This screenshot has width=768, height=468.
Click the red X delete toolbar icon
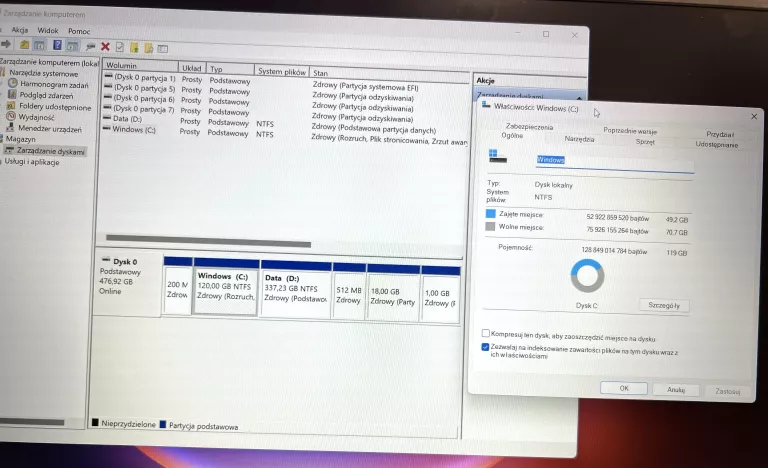105,47
